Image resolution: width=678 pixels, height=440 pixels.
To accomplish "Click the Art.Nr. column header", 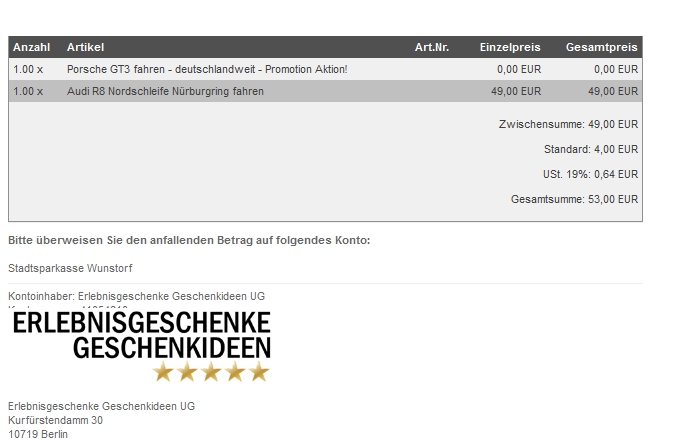I will pyautogui.click(x=432, y=47).
